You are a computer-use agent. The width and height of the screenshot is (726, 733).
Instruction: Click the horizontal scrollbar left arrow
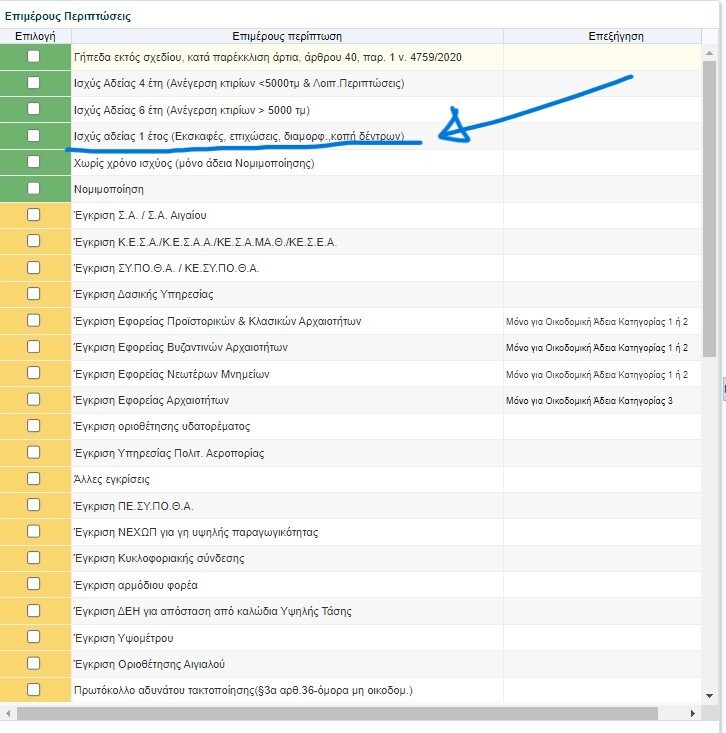(x=9, y=713)
